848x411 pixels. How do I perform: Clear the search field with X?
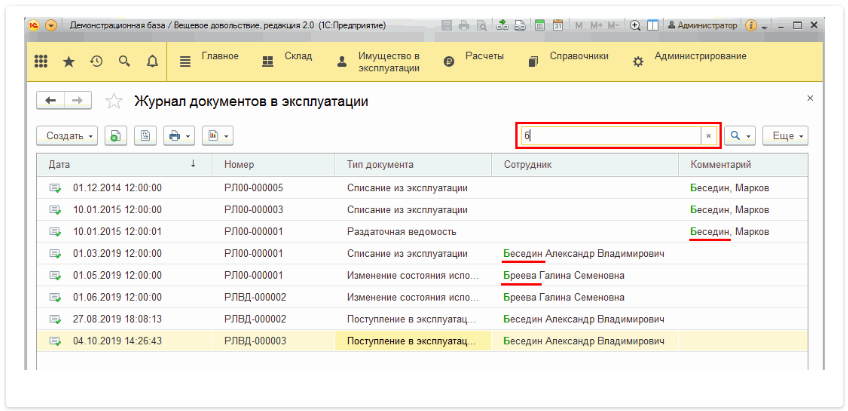[708, 135]
